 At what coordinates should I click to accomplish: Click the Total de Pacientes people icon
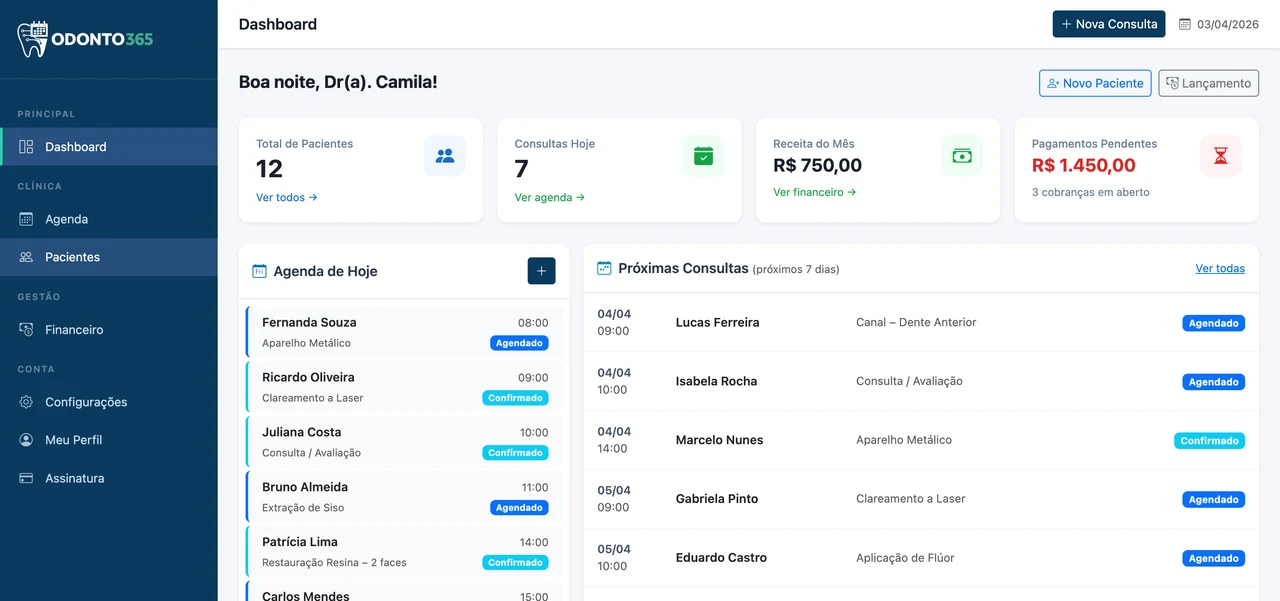click(x=445, y=156)
